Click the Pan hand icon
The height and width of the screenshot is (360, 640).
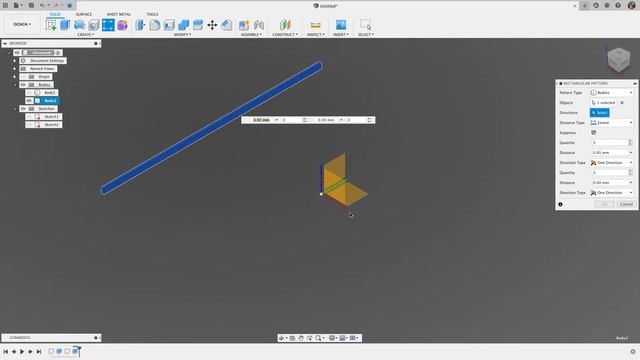point(301,338)
